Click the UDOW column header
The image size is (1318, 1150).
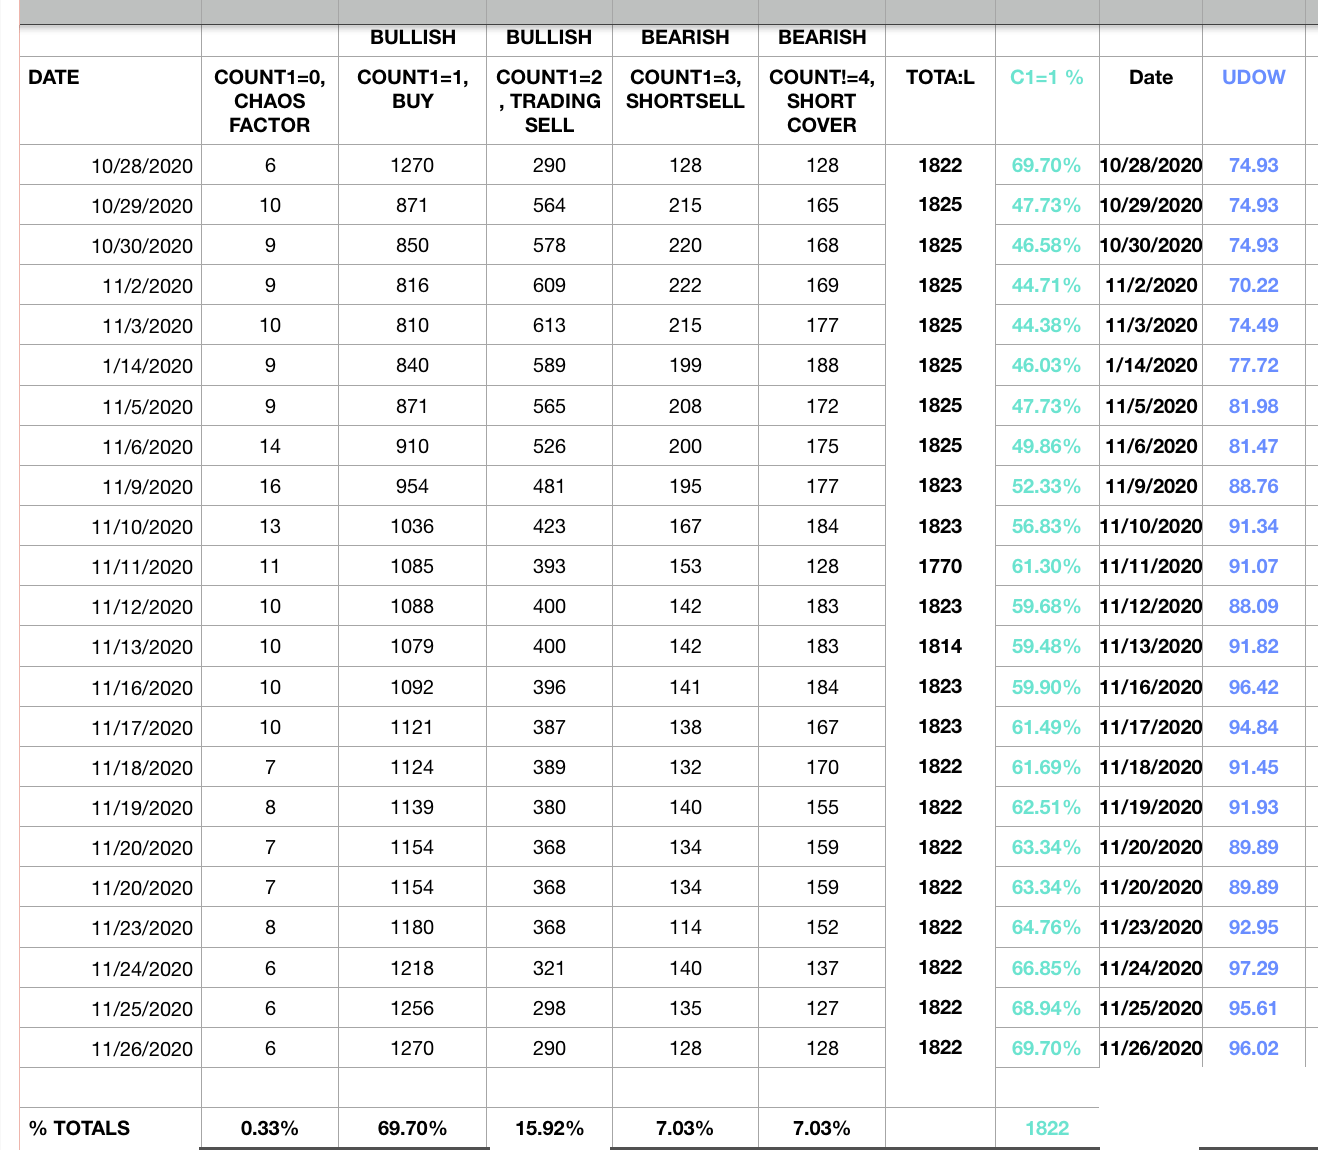point(1253,100)
